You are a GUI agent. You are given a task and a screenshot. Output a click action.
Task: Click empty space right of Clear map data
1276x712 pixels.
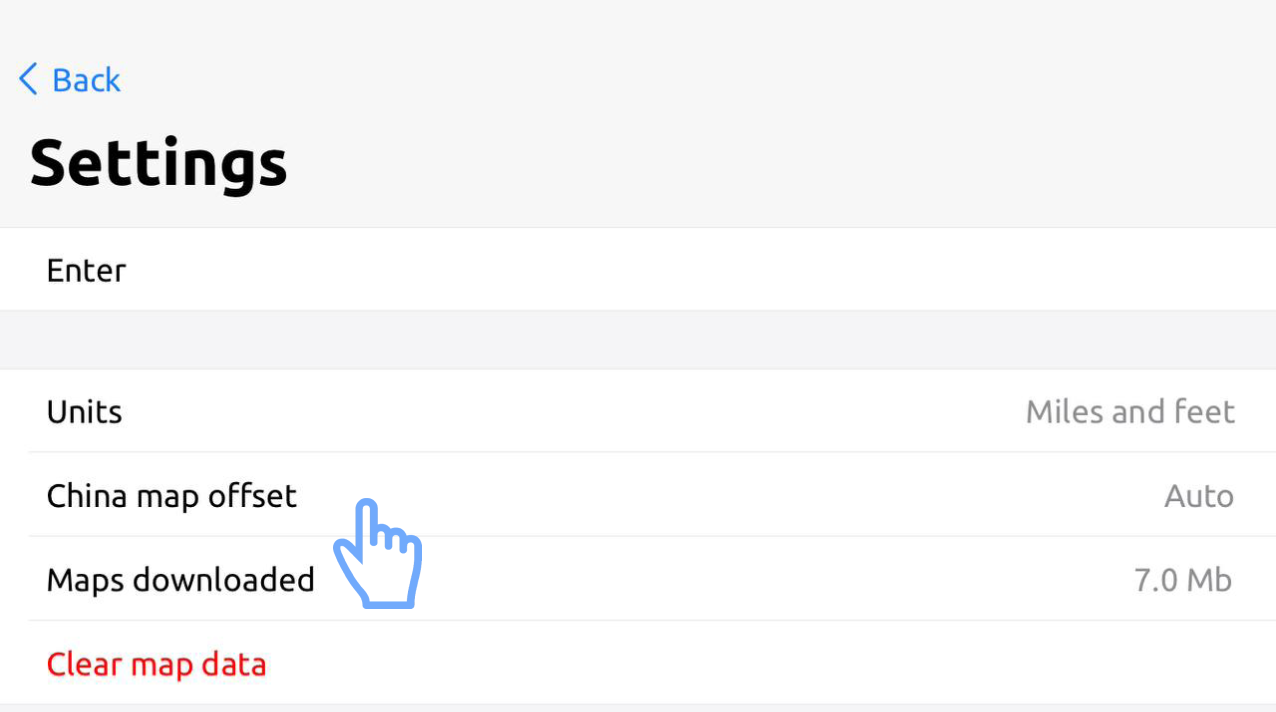(x=760, y=664)
